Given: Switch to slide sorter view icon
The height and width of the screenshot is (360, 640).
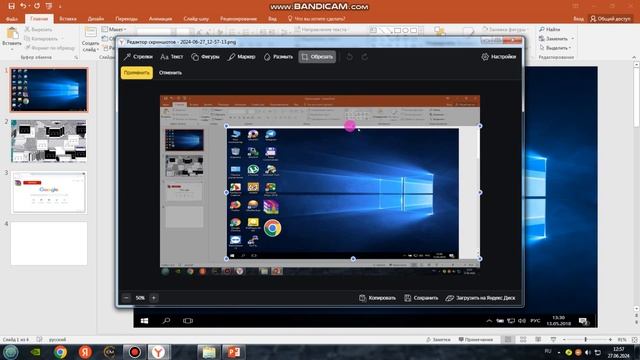Looking at the screenshot, I should (523, 340).
